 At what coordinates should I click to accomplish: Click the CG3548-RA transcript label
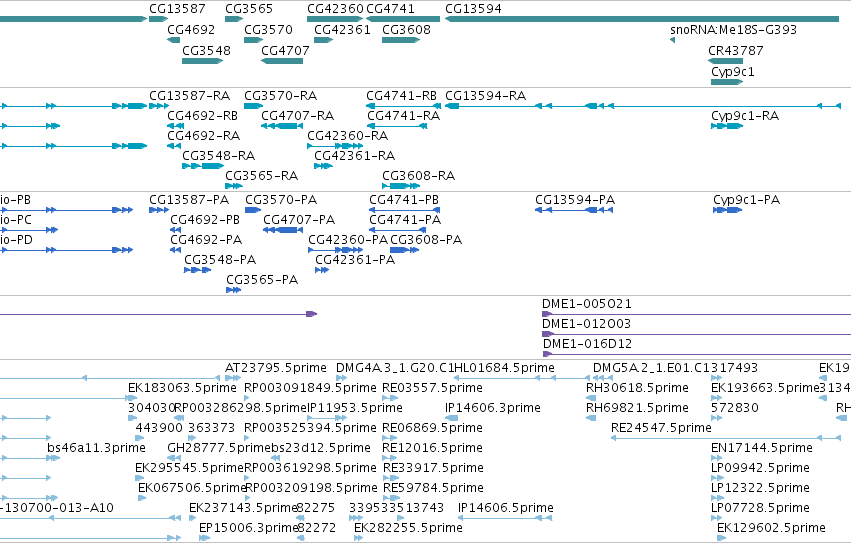click(219, 156)
